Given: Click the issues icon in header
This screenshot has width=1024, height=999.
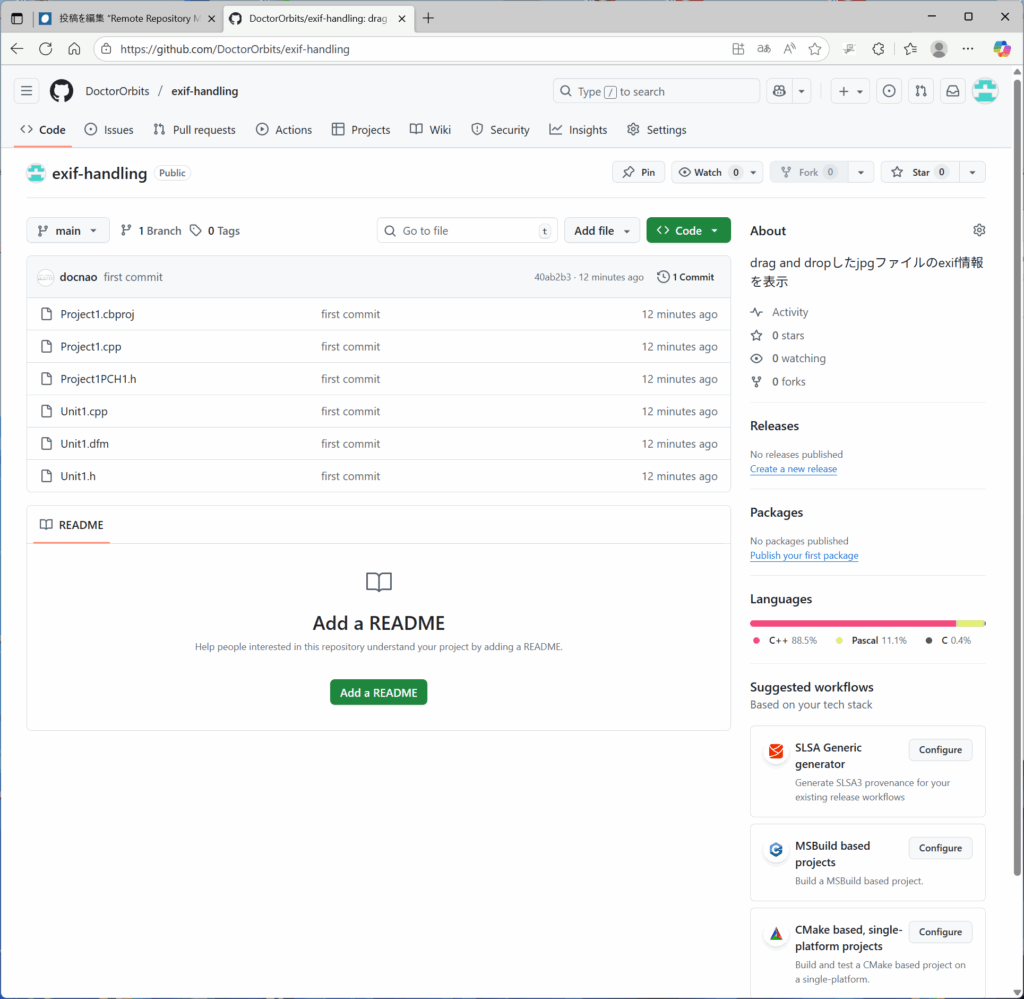Looking at the screenshot, I should click(x=889, y=91).
